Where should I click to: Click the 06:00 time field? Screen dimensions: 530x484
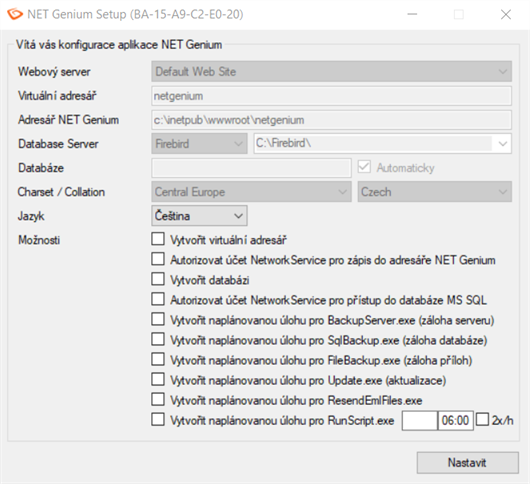[x=455, y=420]
